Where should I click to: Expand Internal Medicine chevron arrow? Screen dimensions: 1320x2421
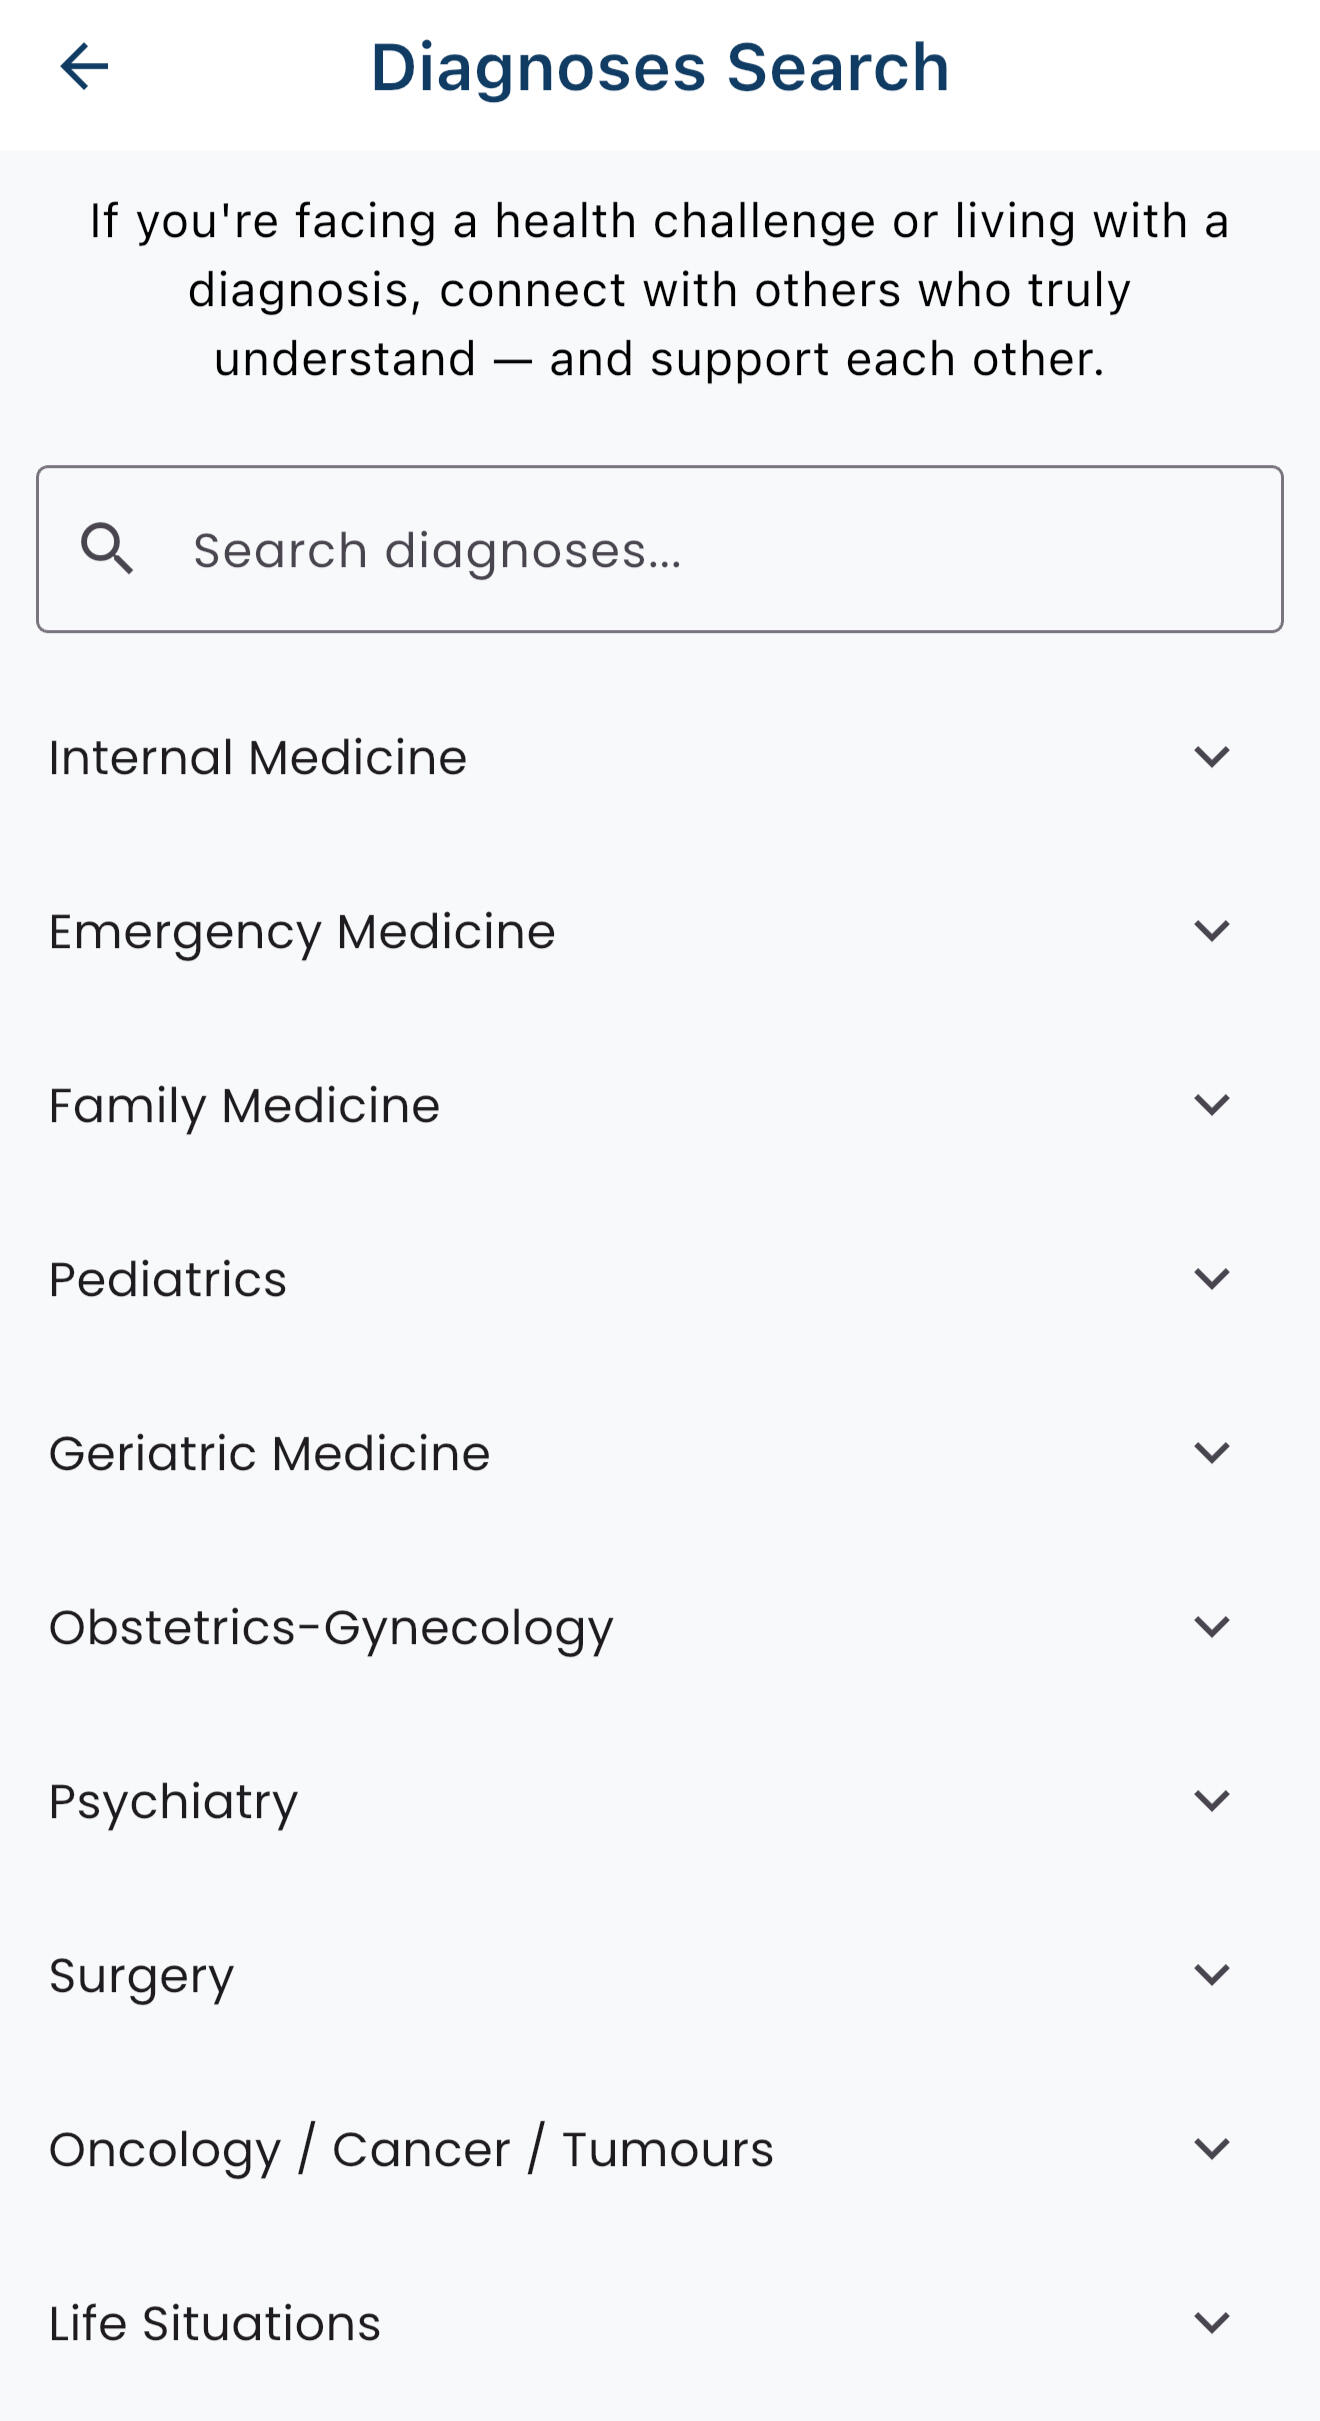1211,757
